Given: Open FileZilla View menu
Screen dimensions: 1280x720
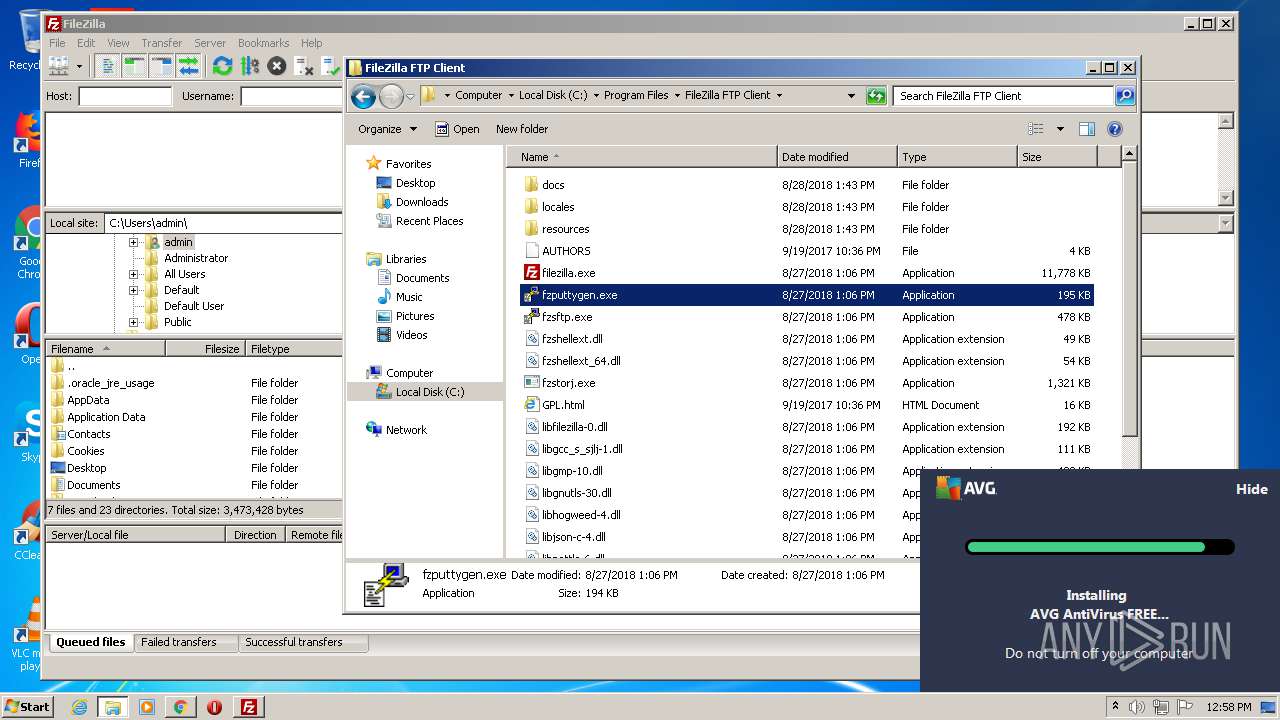Looking at the screenshot, I should coord(118,43).
